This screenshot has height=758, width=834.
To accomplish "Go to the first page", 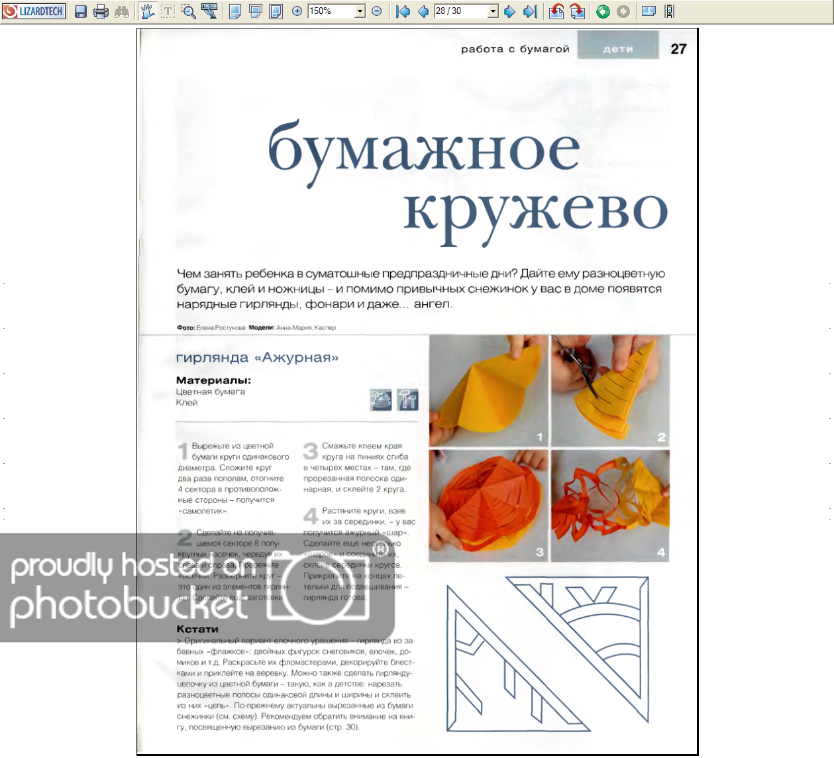I will pos(403,11).
